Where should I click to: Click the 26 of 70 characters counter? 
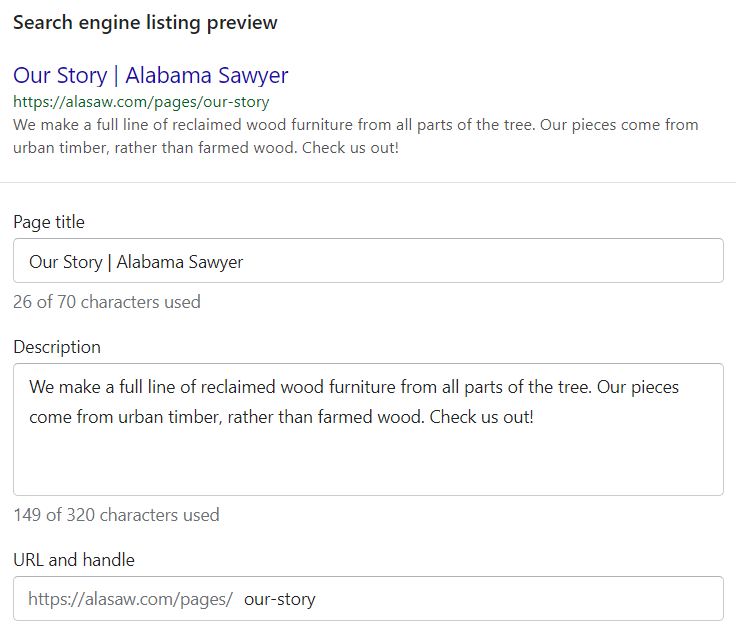point(107,302)
